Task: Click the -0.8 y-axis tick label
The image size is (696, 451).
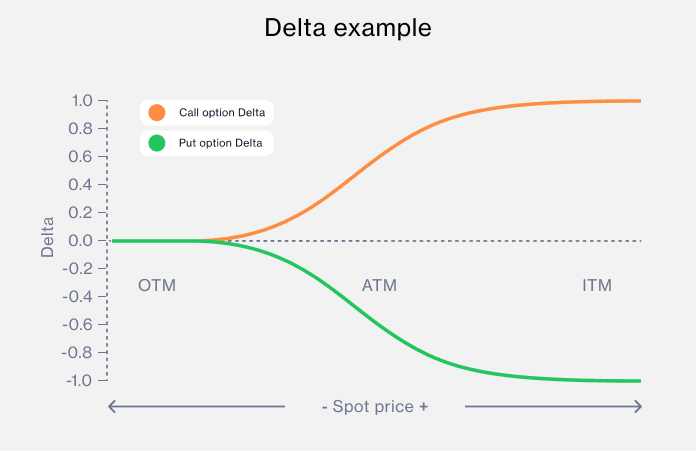Action: tap(80, 353)
